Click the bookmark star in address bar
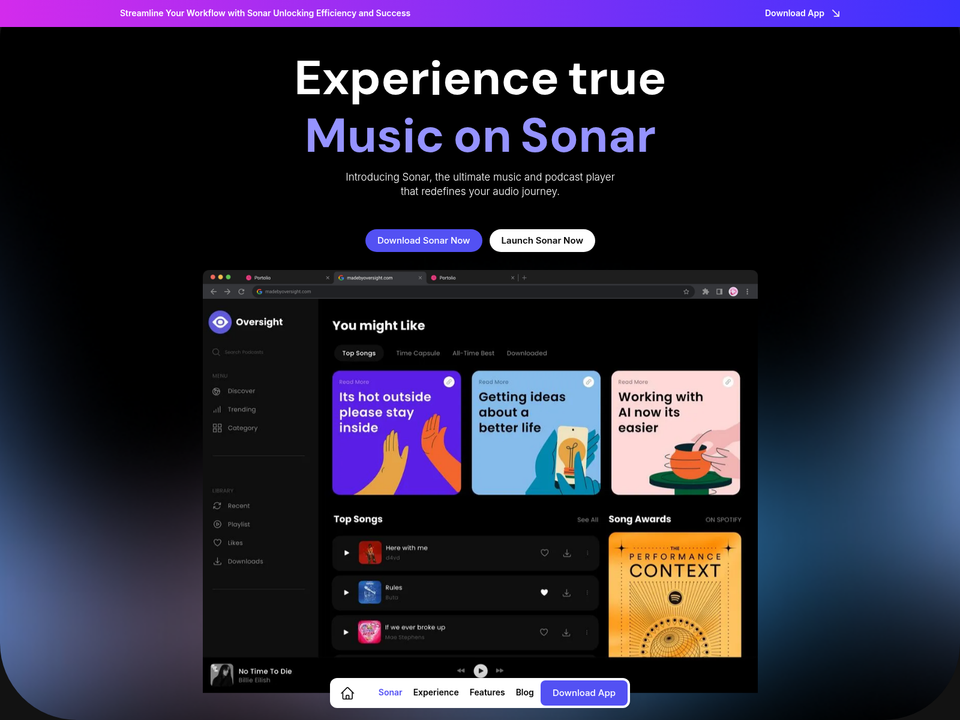The width and height of the screenshot is (960, 720). pos(686,292)
